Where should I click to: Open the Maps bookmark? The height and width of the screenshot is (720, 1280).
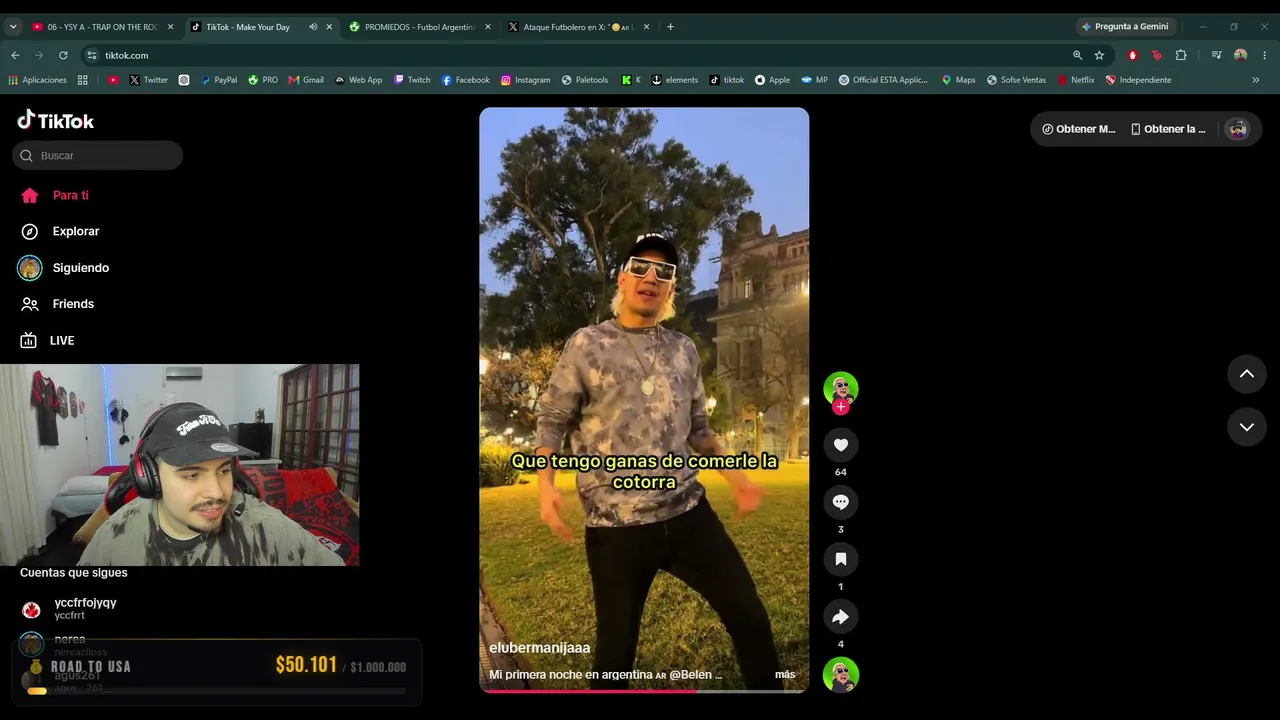(x=958, y=80)
